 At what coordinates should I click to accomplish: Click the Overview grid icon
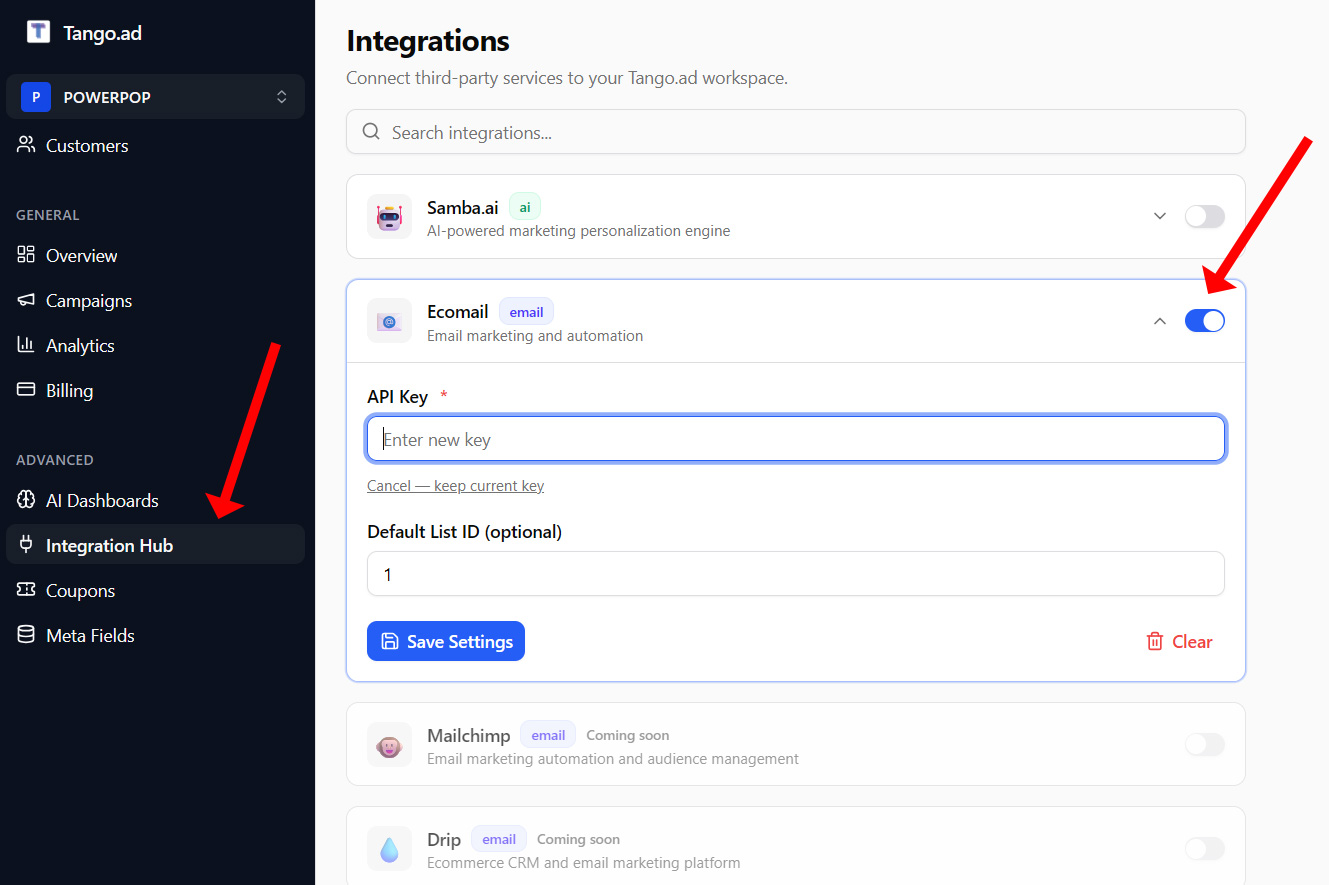tap(26, 255)
